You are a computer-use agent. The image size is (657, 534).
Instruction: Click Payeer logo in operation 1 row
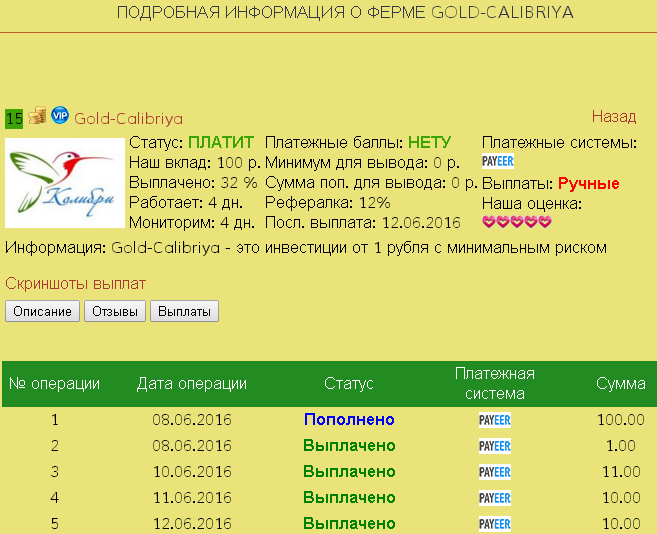(495, 420)
